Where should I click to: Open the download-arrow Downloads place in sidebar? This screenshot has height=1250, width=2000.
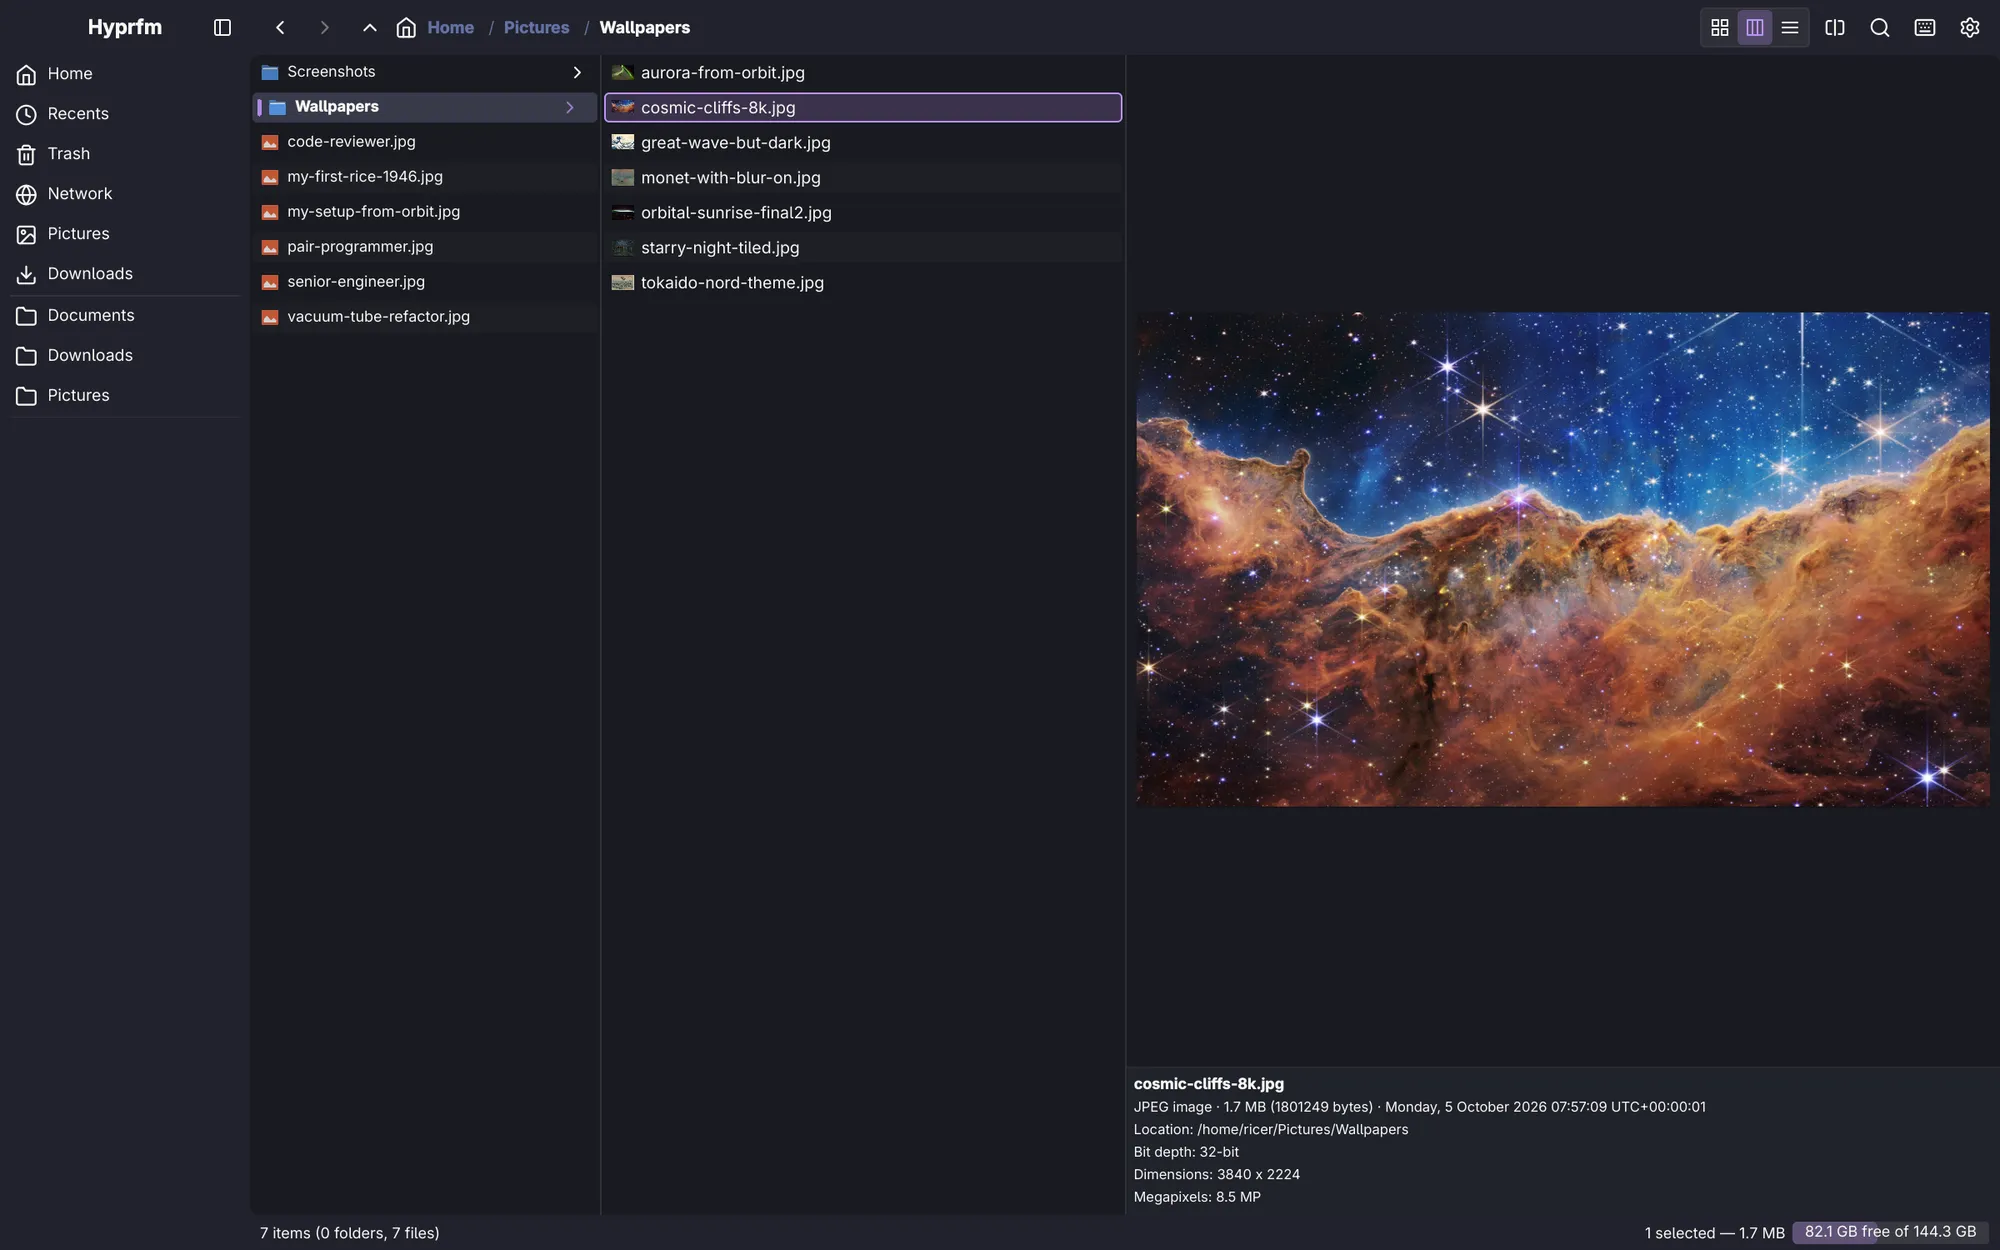(125, 274)
